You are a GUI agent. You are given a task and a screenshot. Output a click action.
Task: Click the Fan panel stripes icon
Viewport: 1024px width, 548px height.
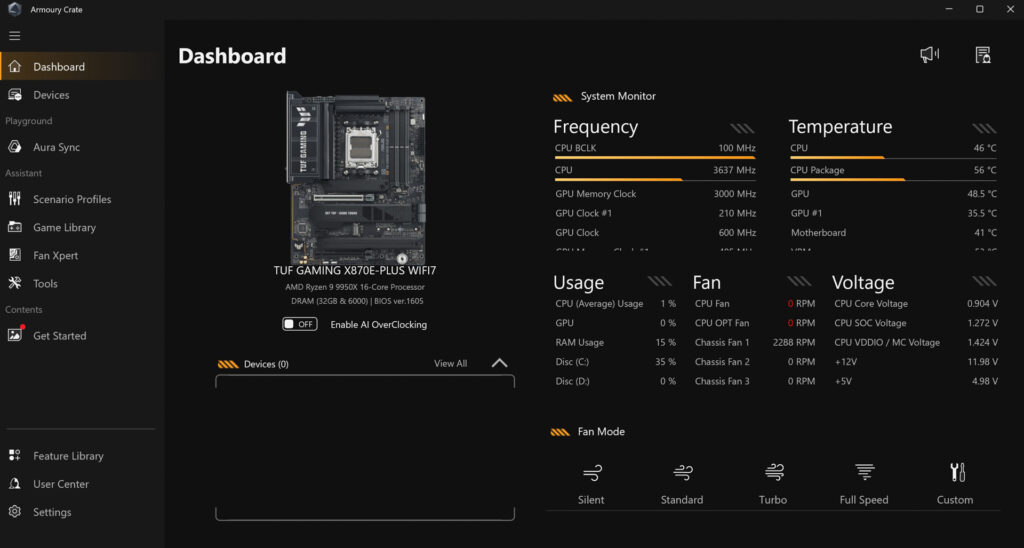coord(799,282)
